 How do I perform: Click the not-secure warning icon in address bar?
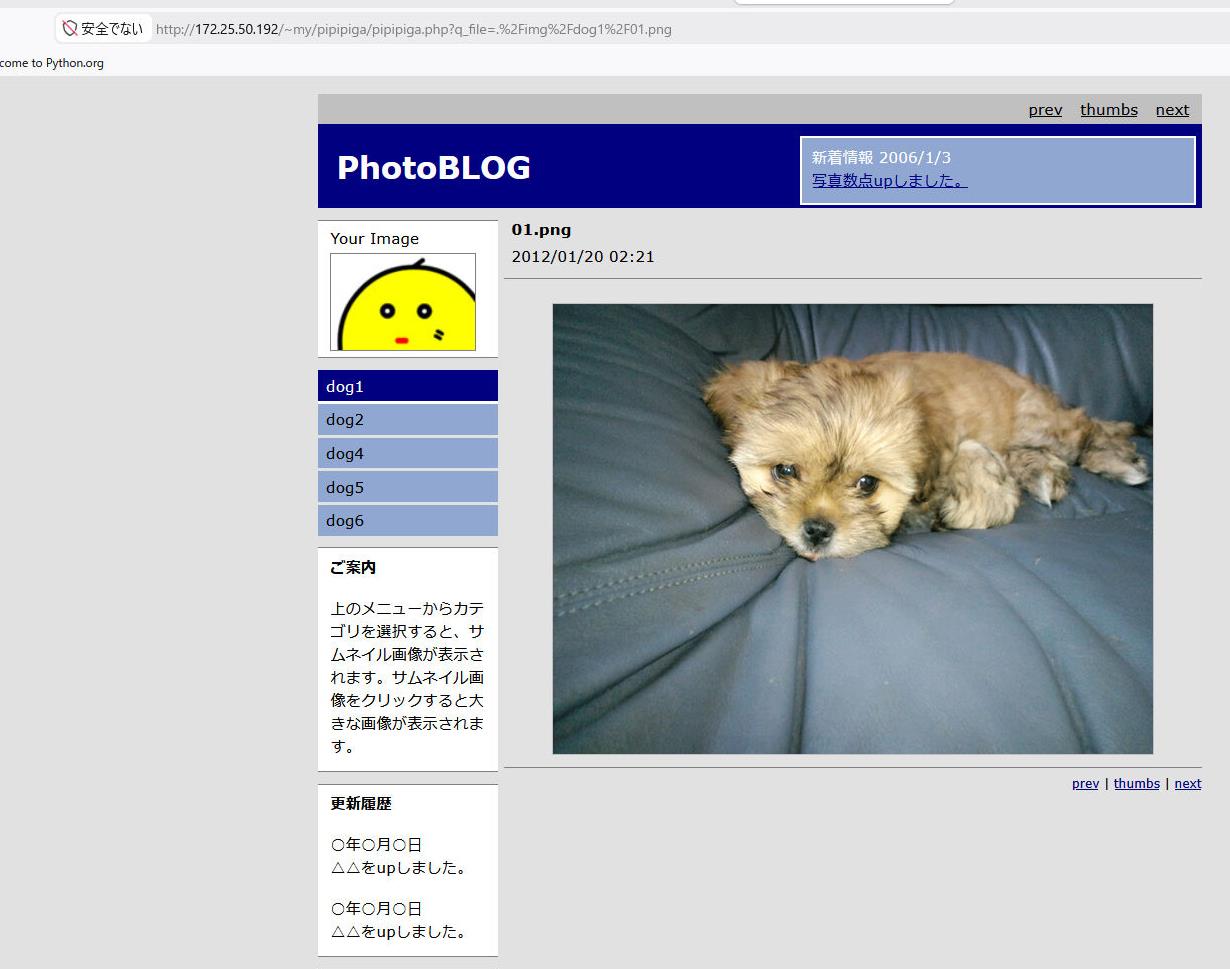coord(70,29)
